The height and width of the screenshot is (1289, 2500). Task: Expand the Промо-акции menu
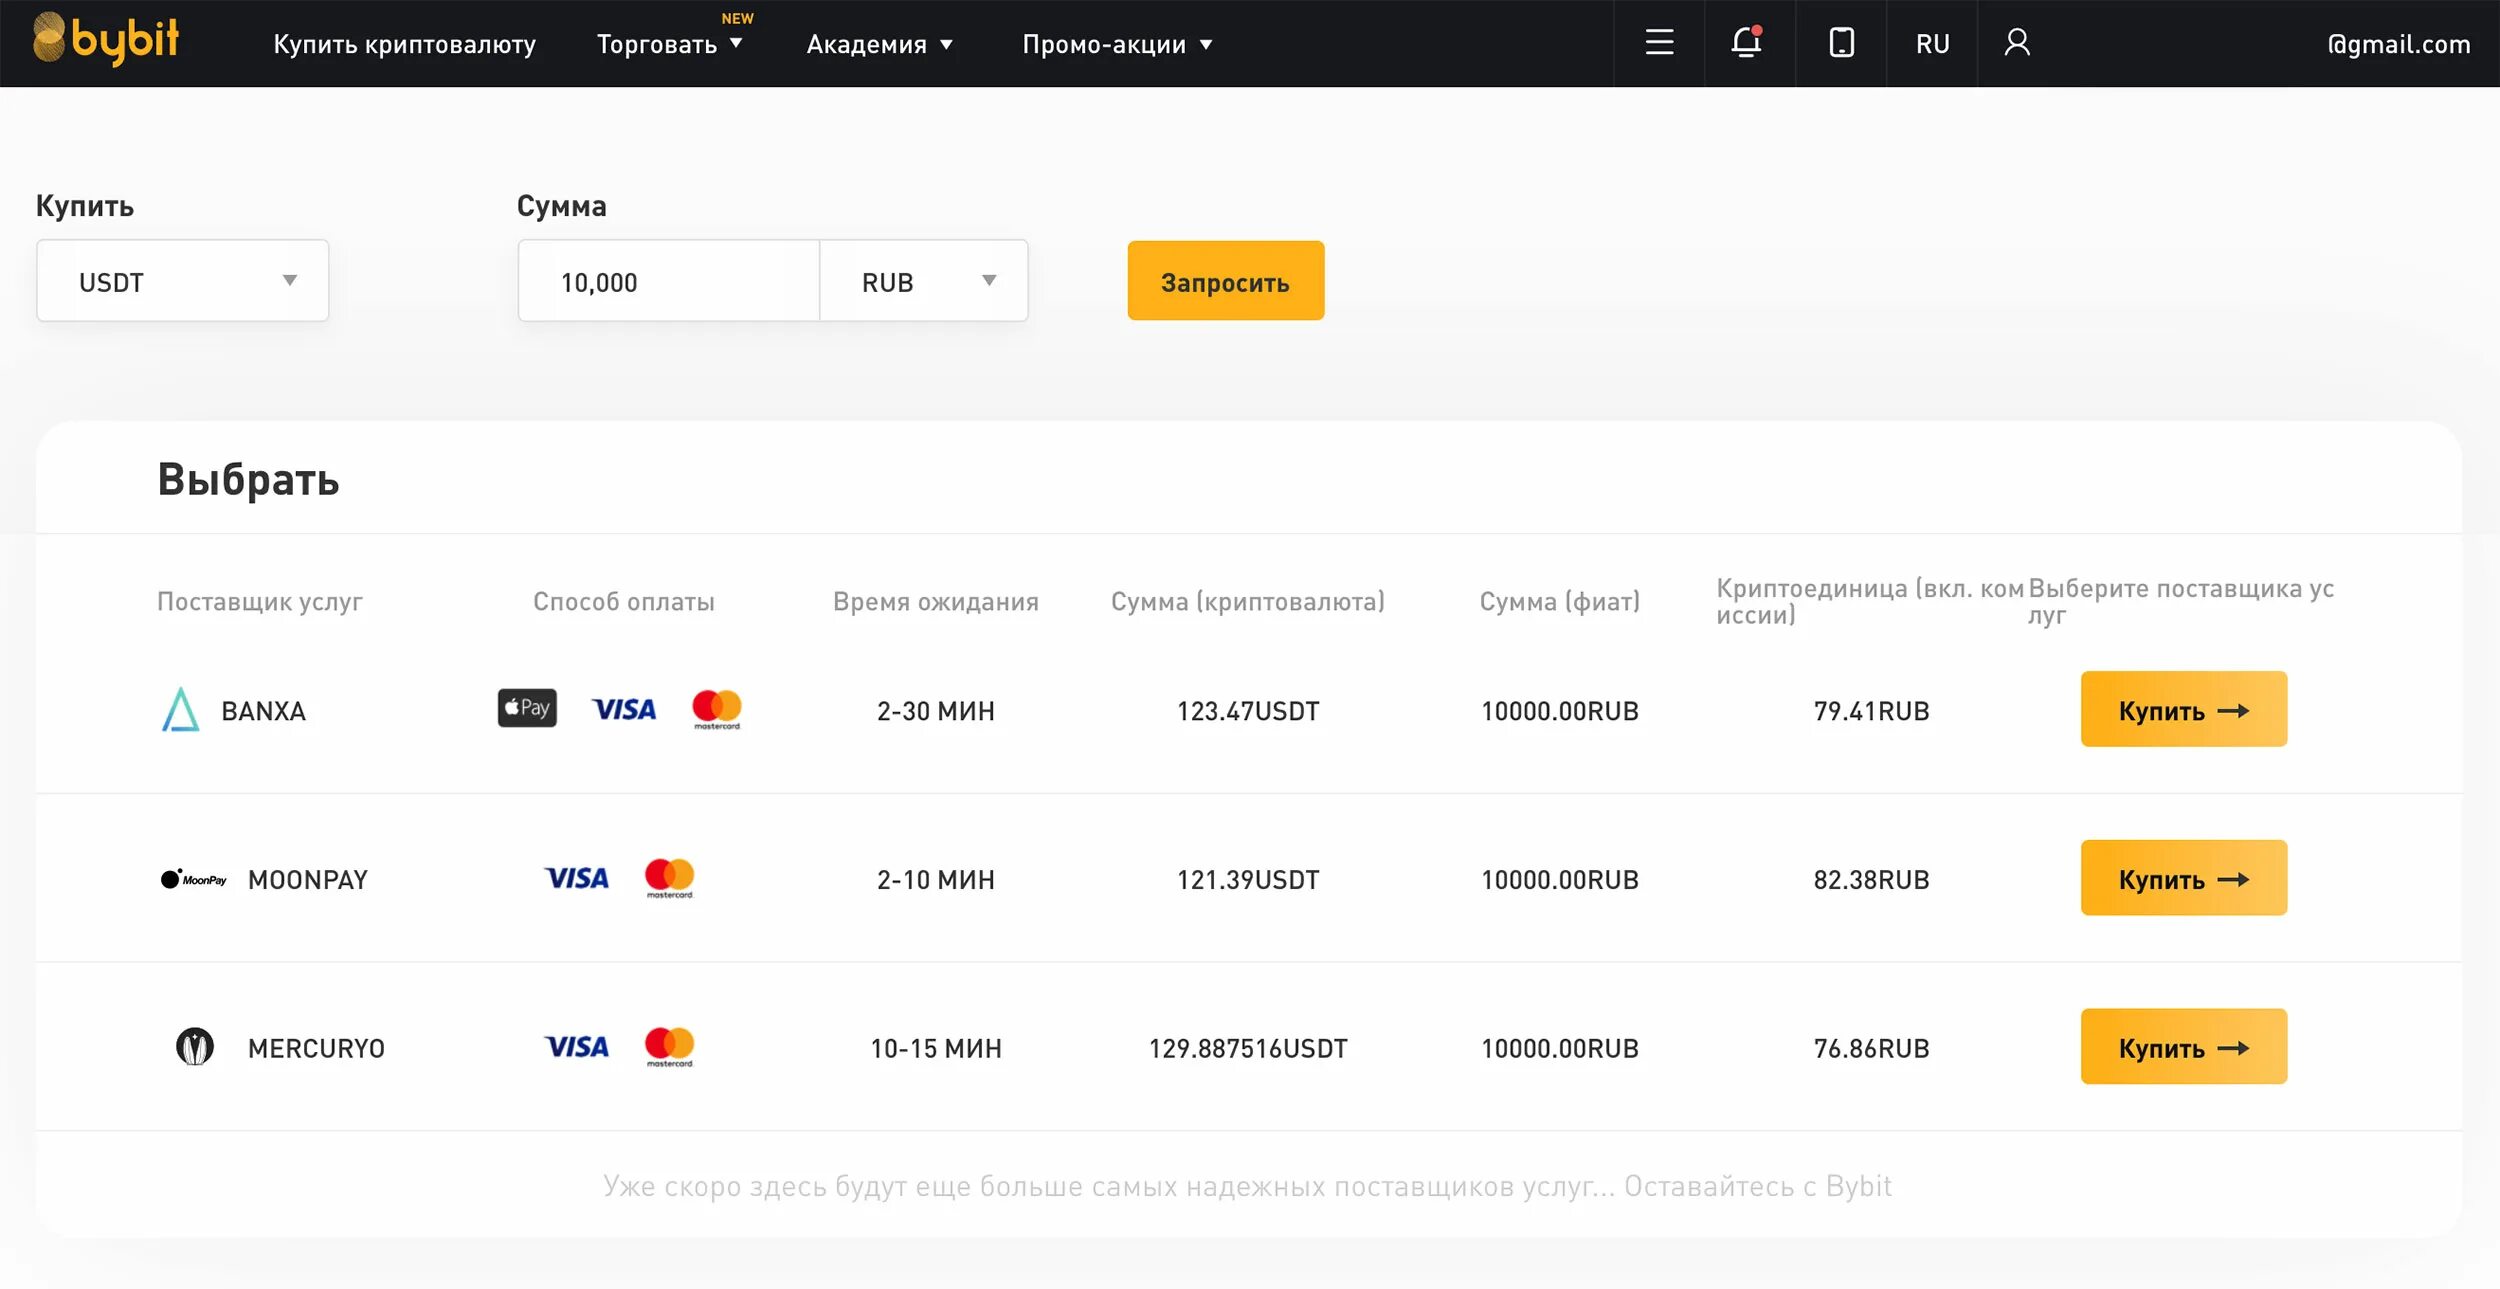point(1116,44)
